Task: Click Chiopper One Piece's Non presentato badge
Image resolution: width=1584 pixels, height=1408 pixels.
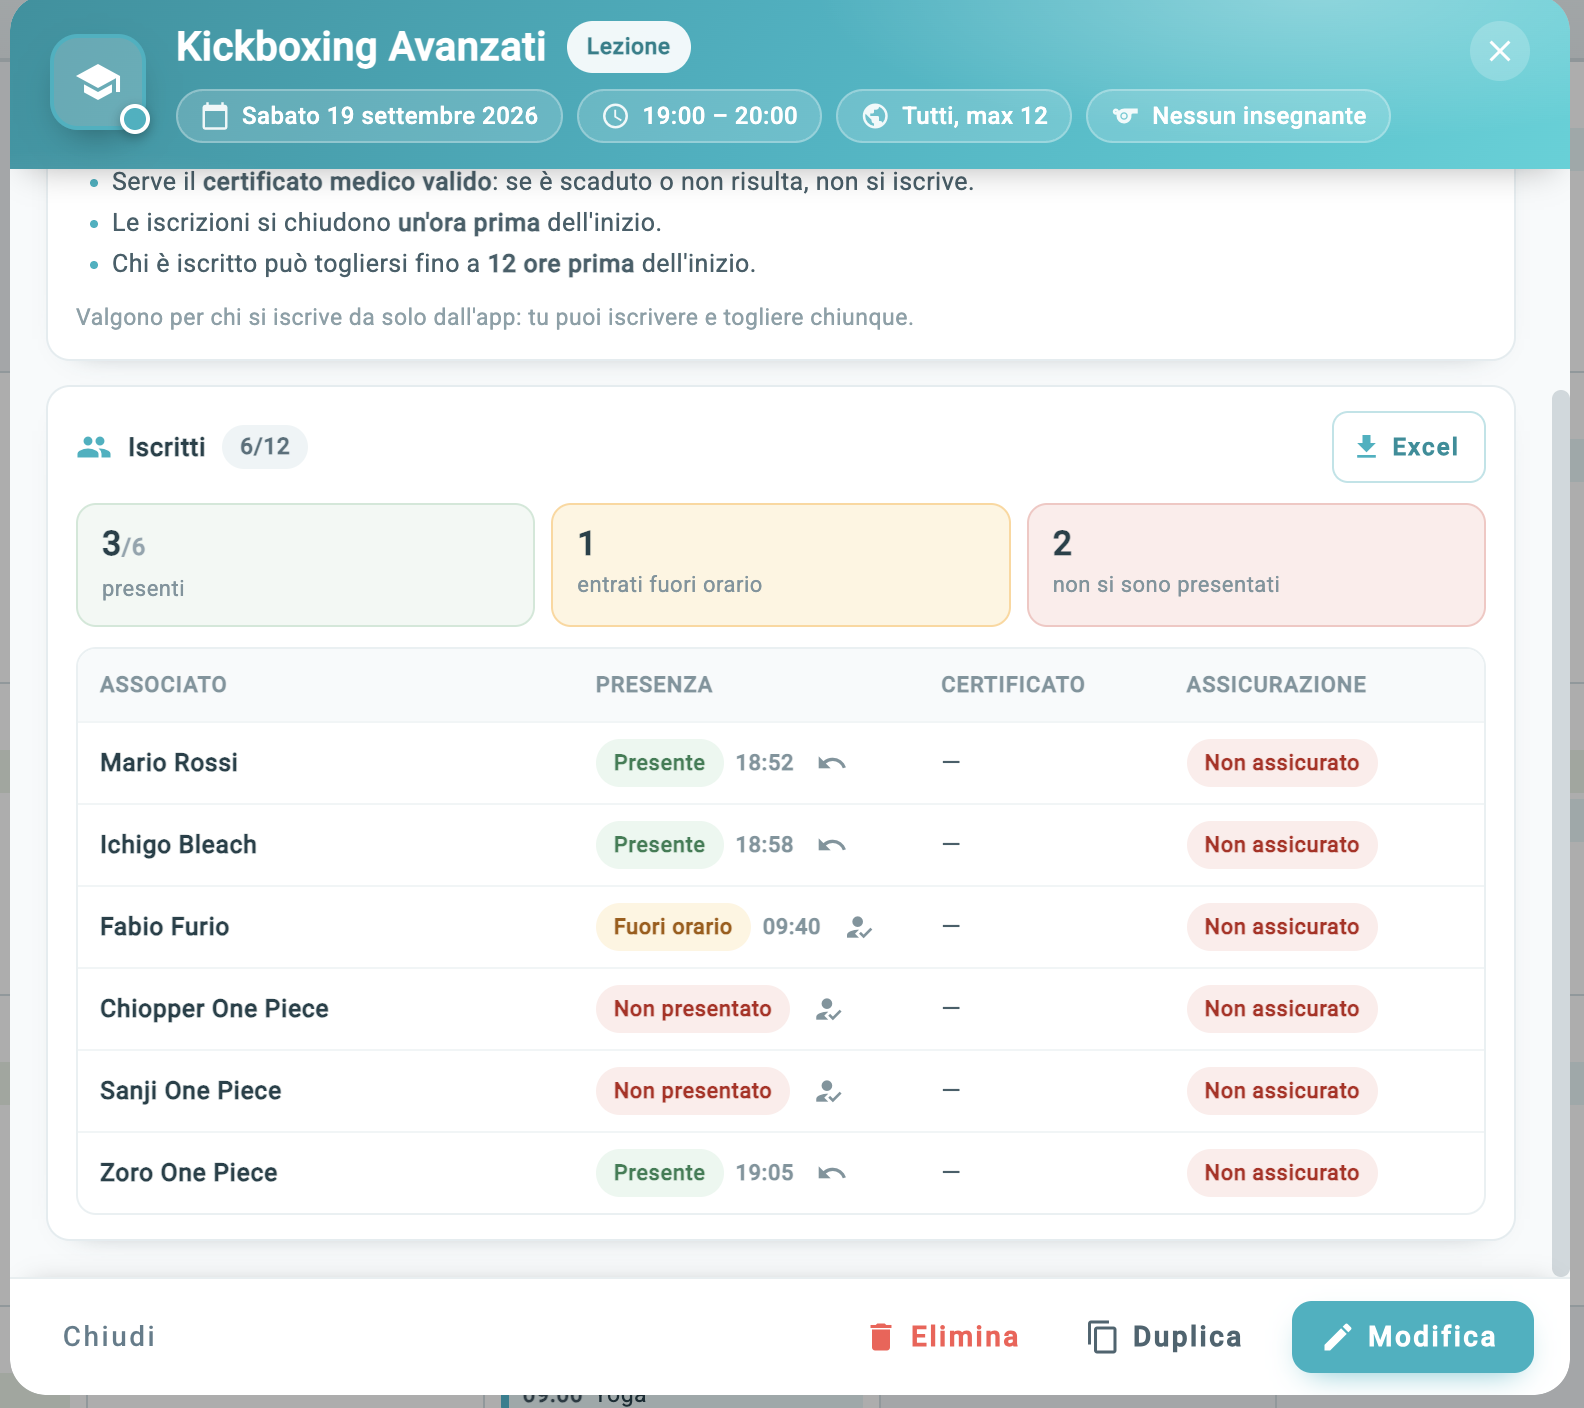Action: point(693,1009)
